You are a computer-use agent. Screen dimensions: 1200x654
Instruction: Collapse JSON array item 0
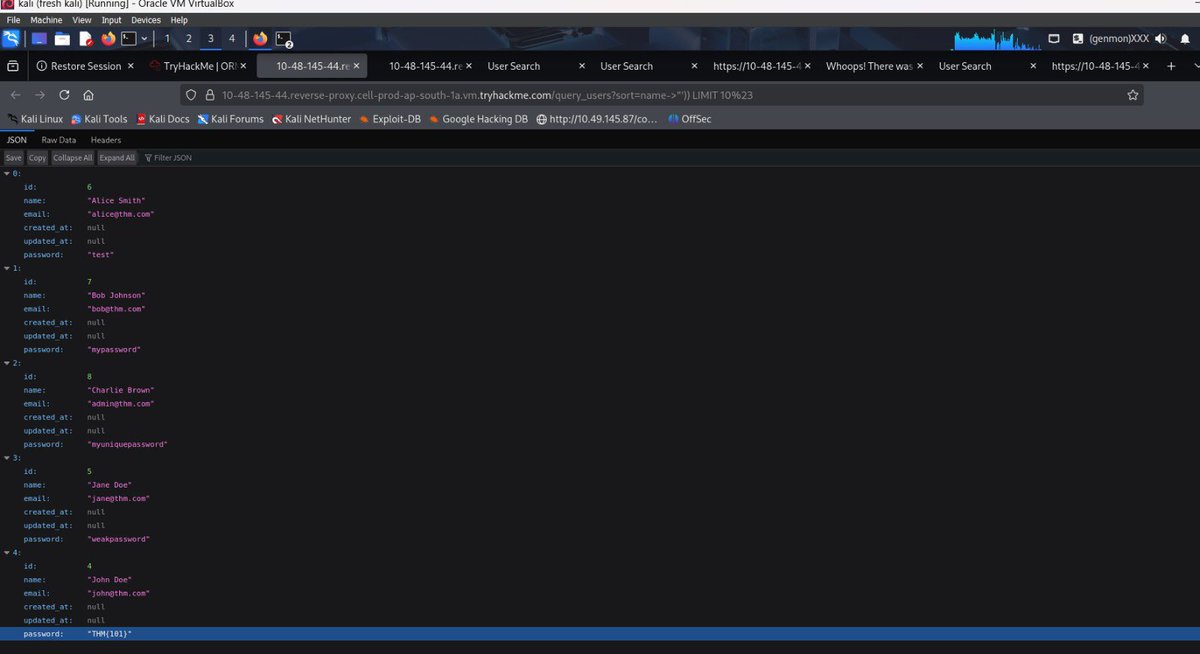(x=7, y=173)
